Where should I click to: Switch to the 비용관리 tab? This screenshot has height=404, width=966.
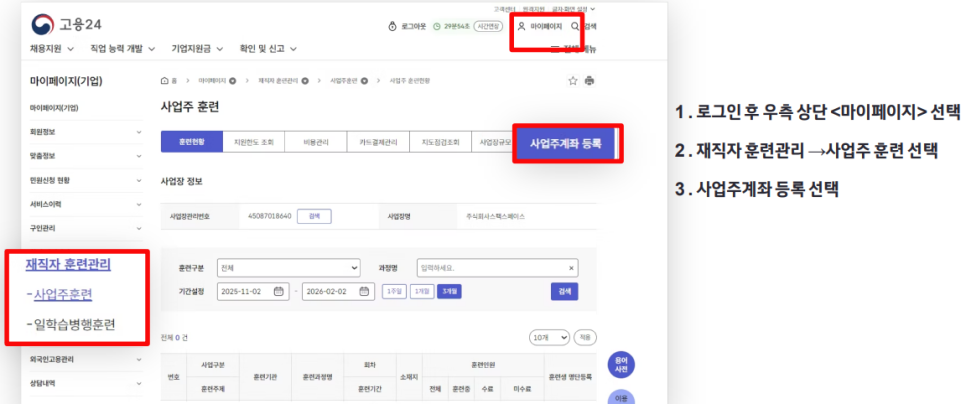[x=316, y=142]
